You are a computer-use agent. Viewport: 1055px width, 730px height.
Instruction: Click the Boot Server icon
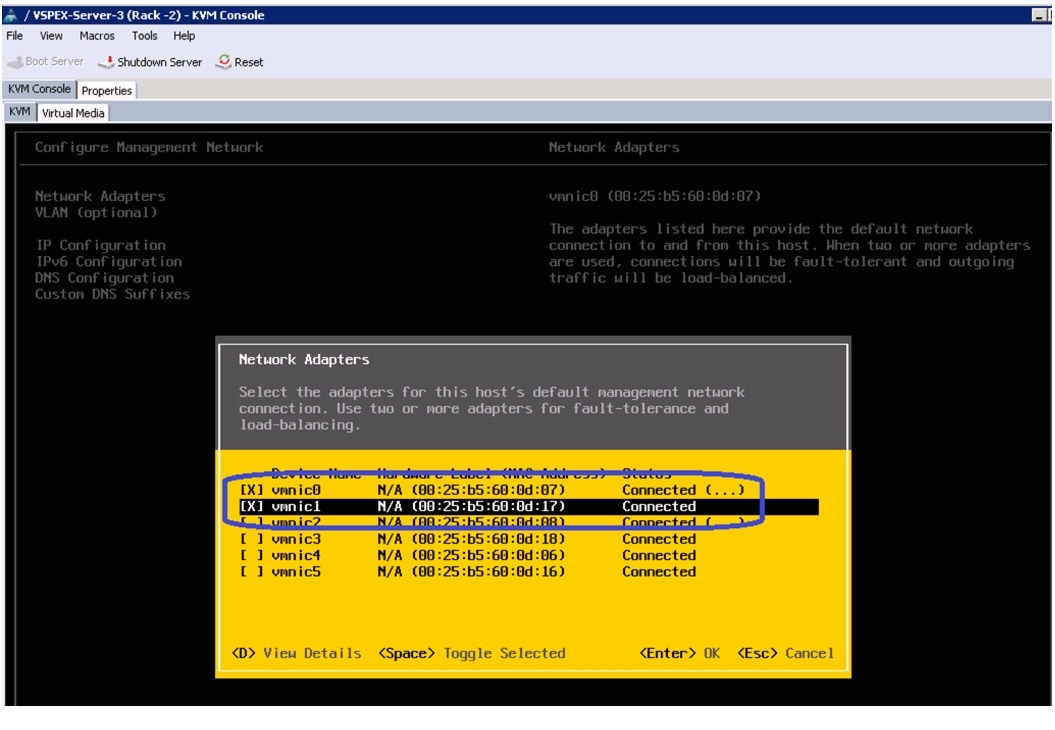14,62
